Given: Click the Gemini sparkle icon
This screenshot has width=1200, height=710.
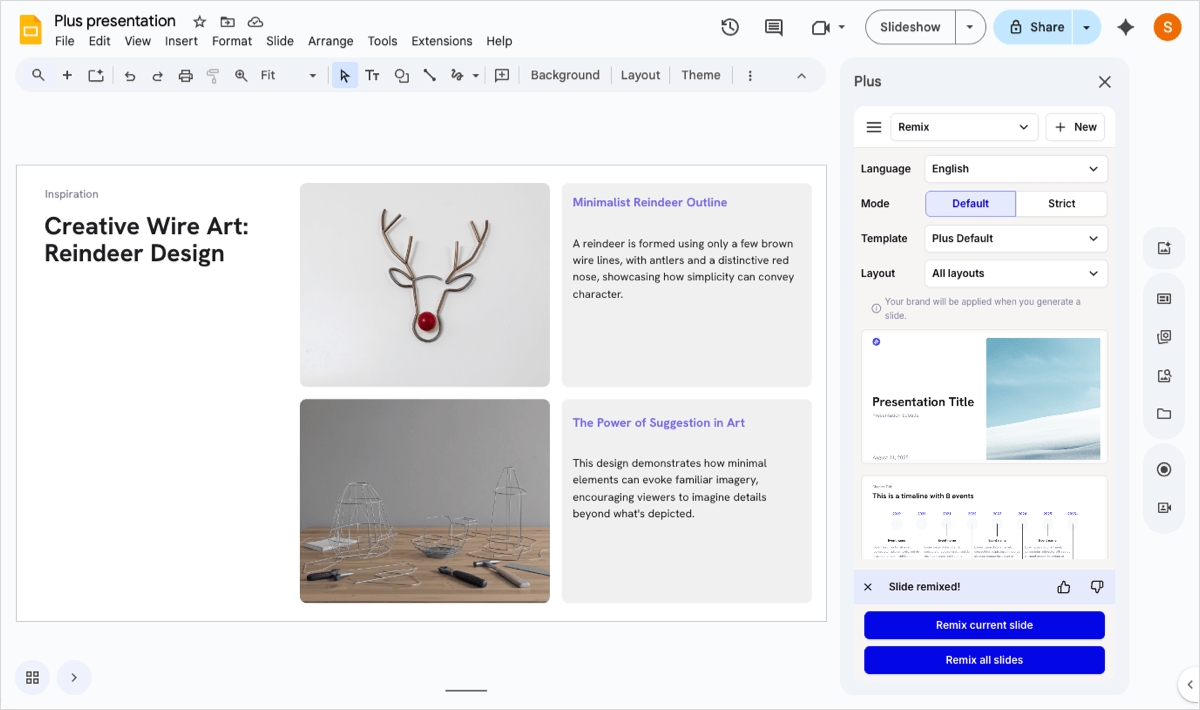Looking at the screenshot, I should [1125, 27].
